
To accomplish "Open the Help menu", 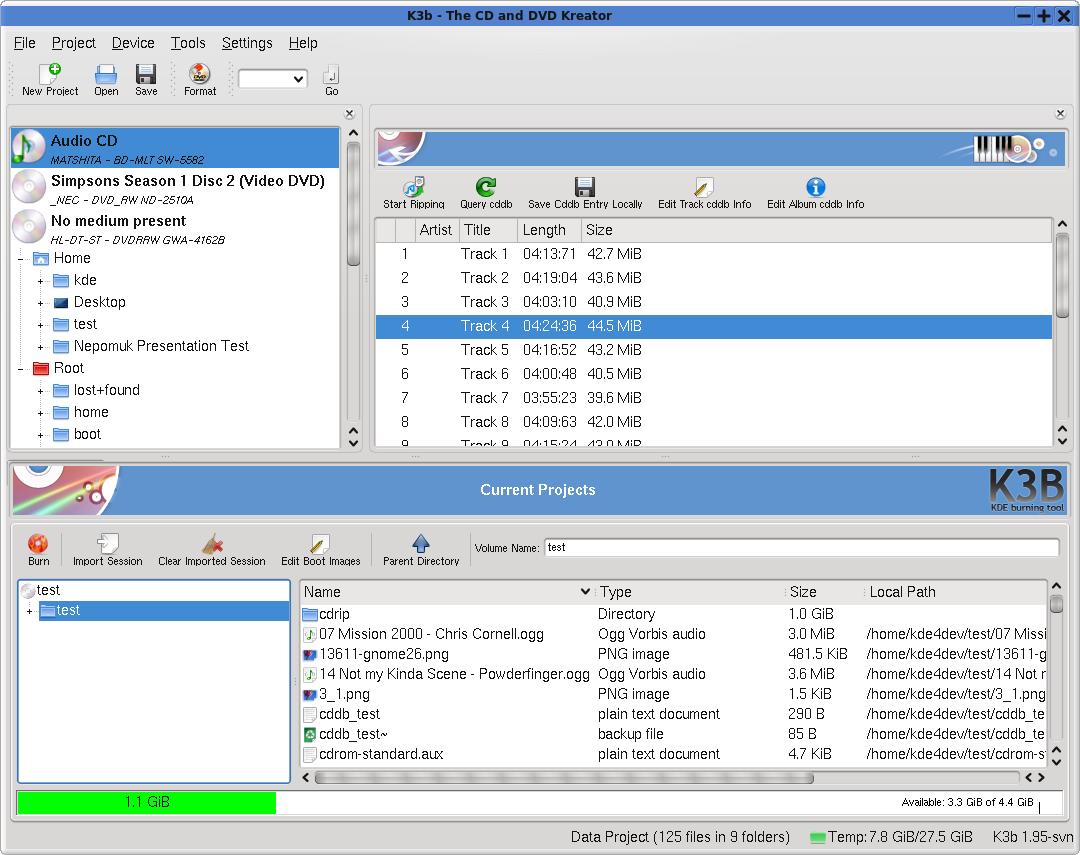I will point(303,43).
